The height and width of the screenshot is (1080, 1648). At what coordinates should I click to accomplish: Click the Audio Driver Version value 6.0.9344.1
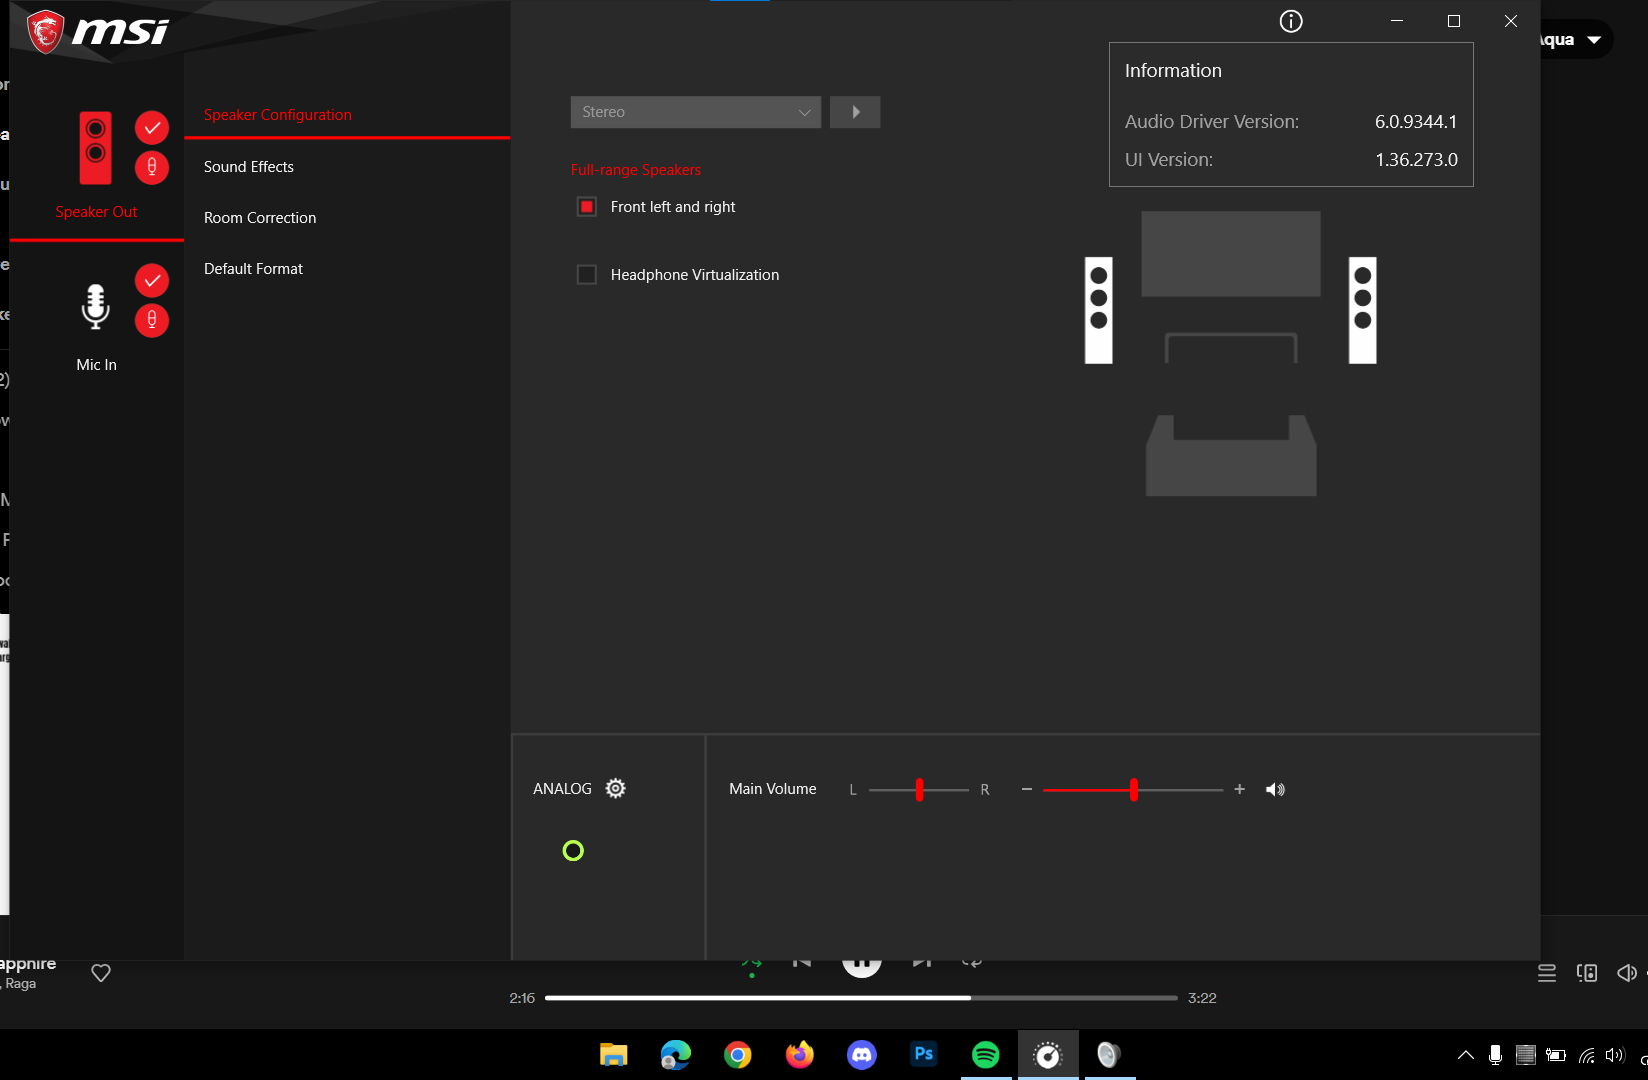point(1416,122)
